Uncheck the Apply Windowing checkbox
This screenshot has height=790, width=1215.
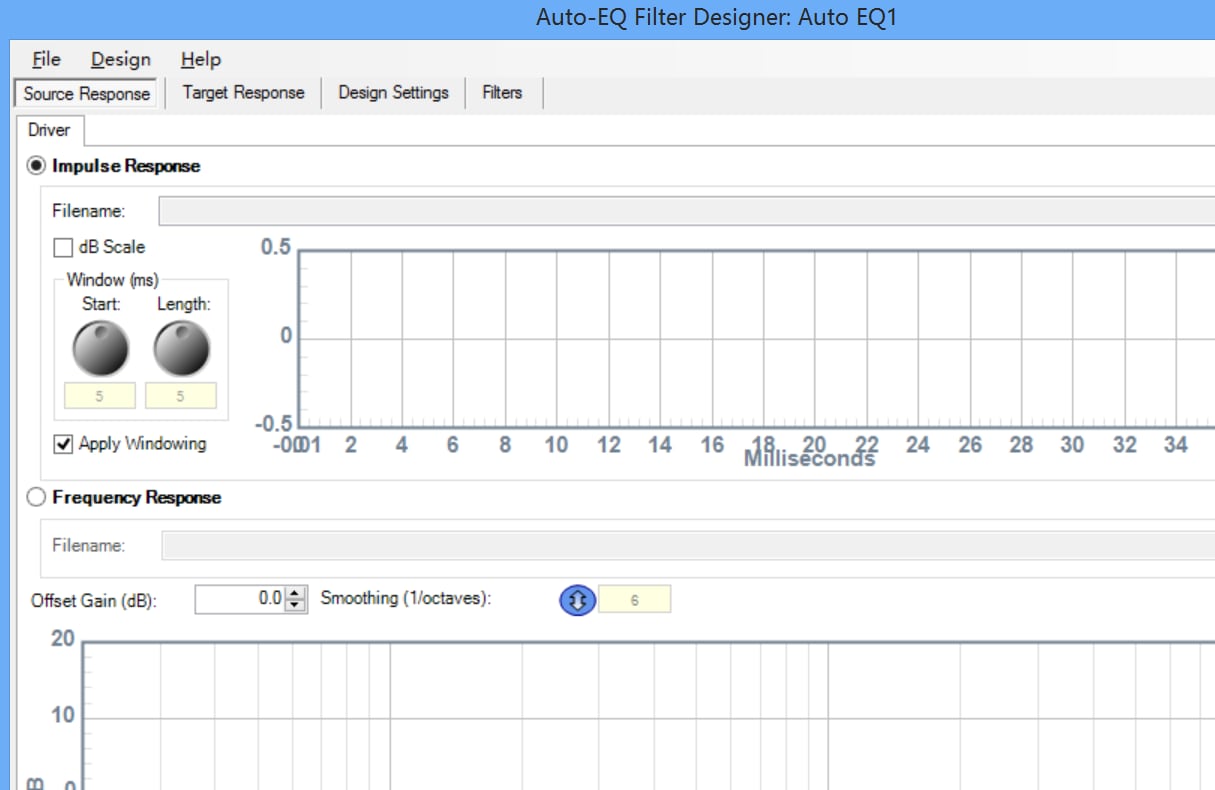[63, 444]
